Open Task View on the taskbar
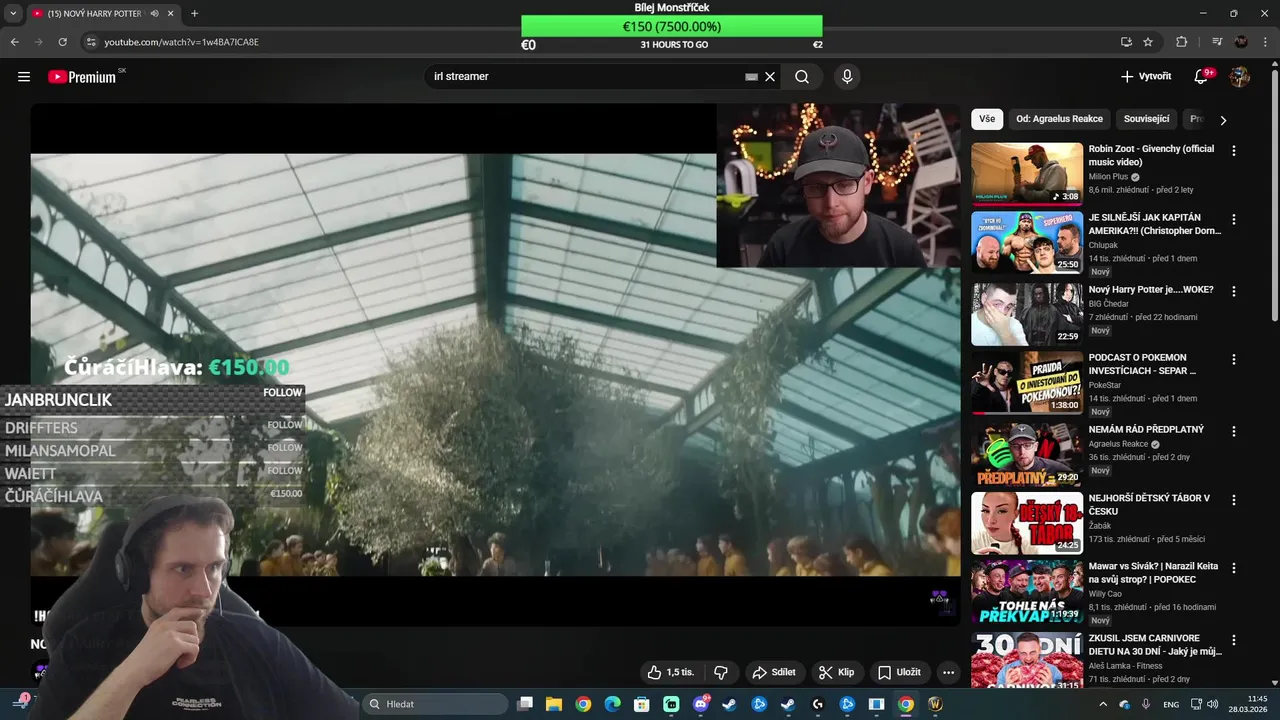The height and width of the screenshot is (720, 1280). pyautogui.click(x=525, y=704)
